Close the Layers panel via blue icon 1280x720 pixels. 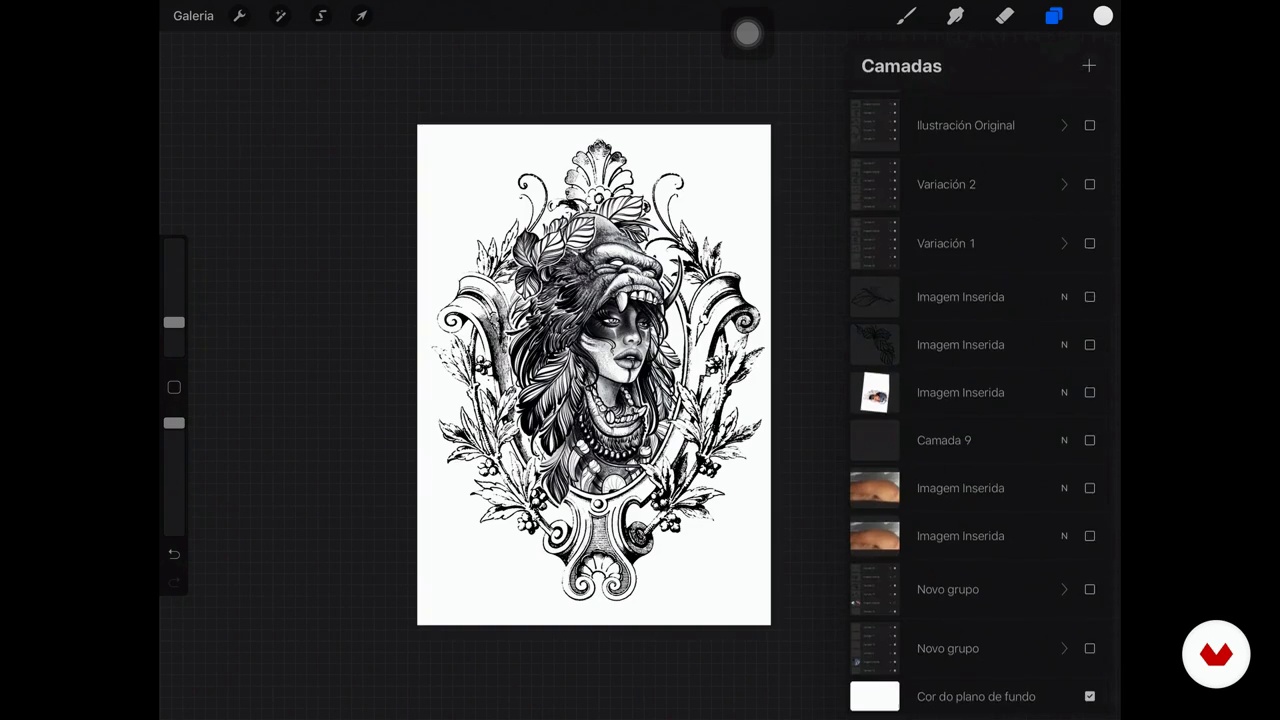1054,16
